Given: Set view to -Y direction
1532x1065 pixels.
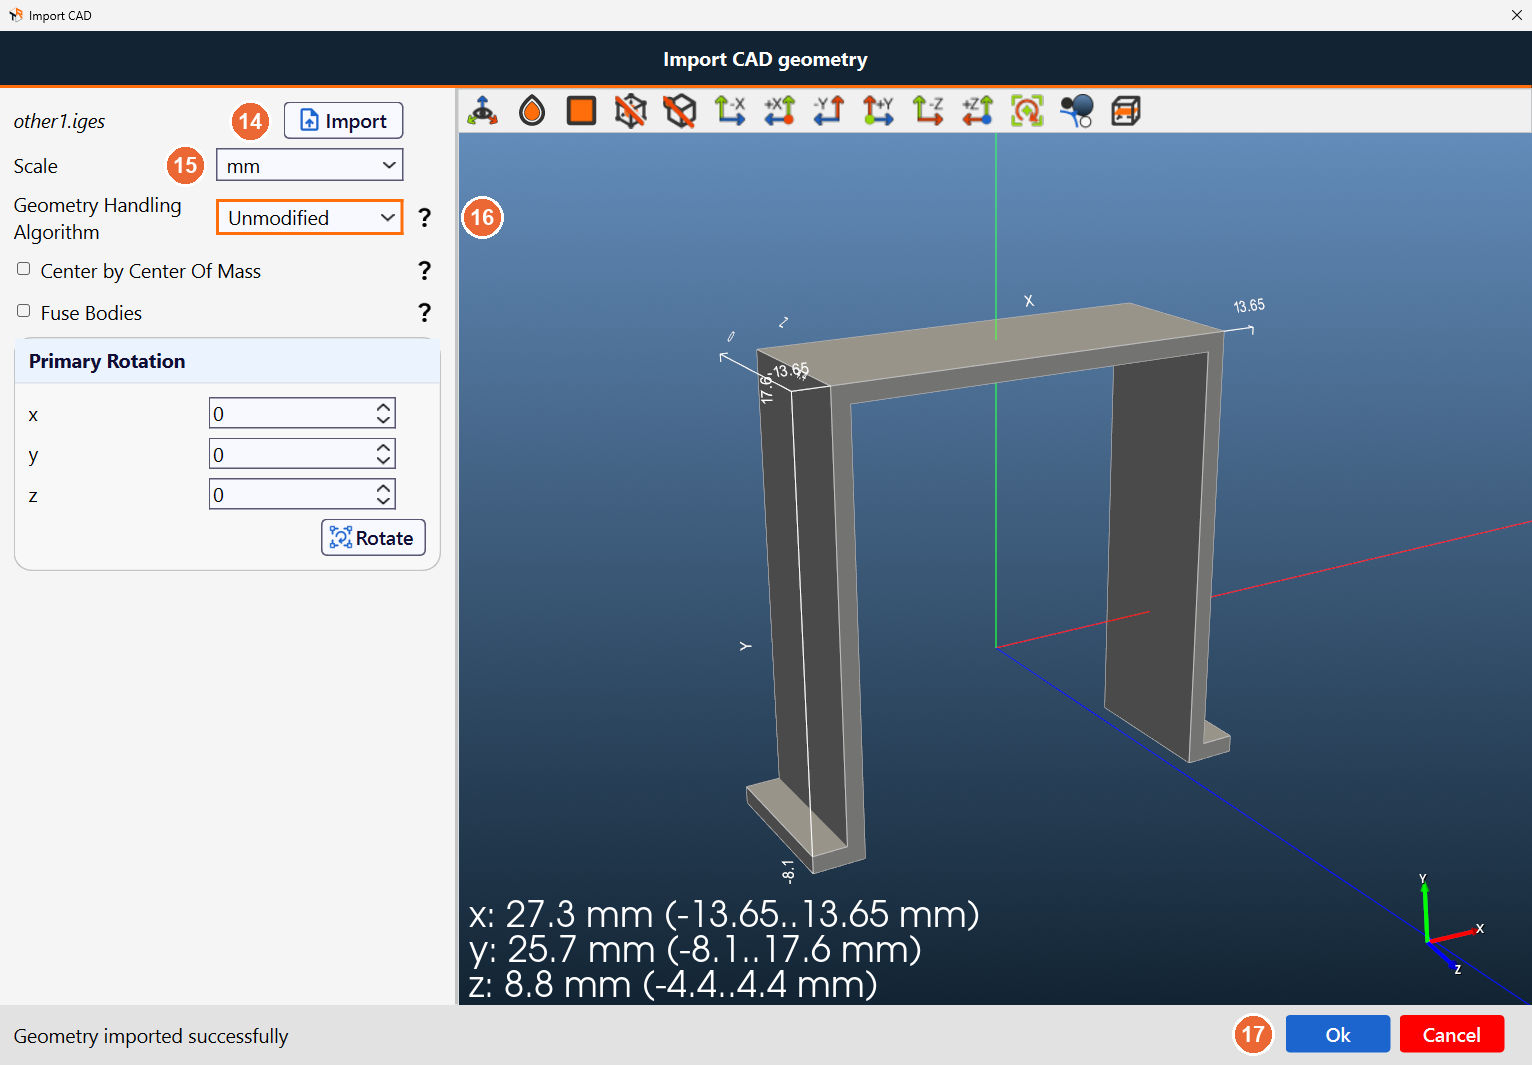Looking at the screenshot, I should point(829,111).
